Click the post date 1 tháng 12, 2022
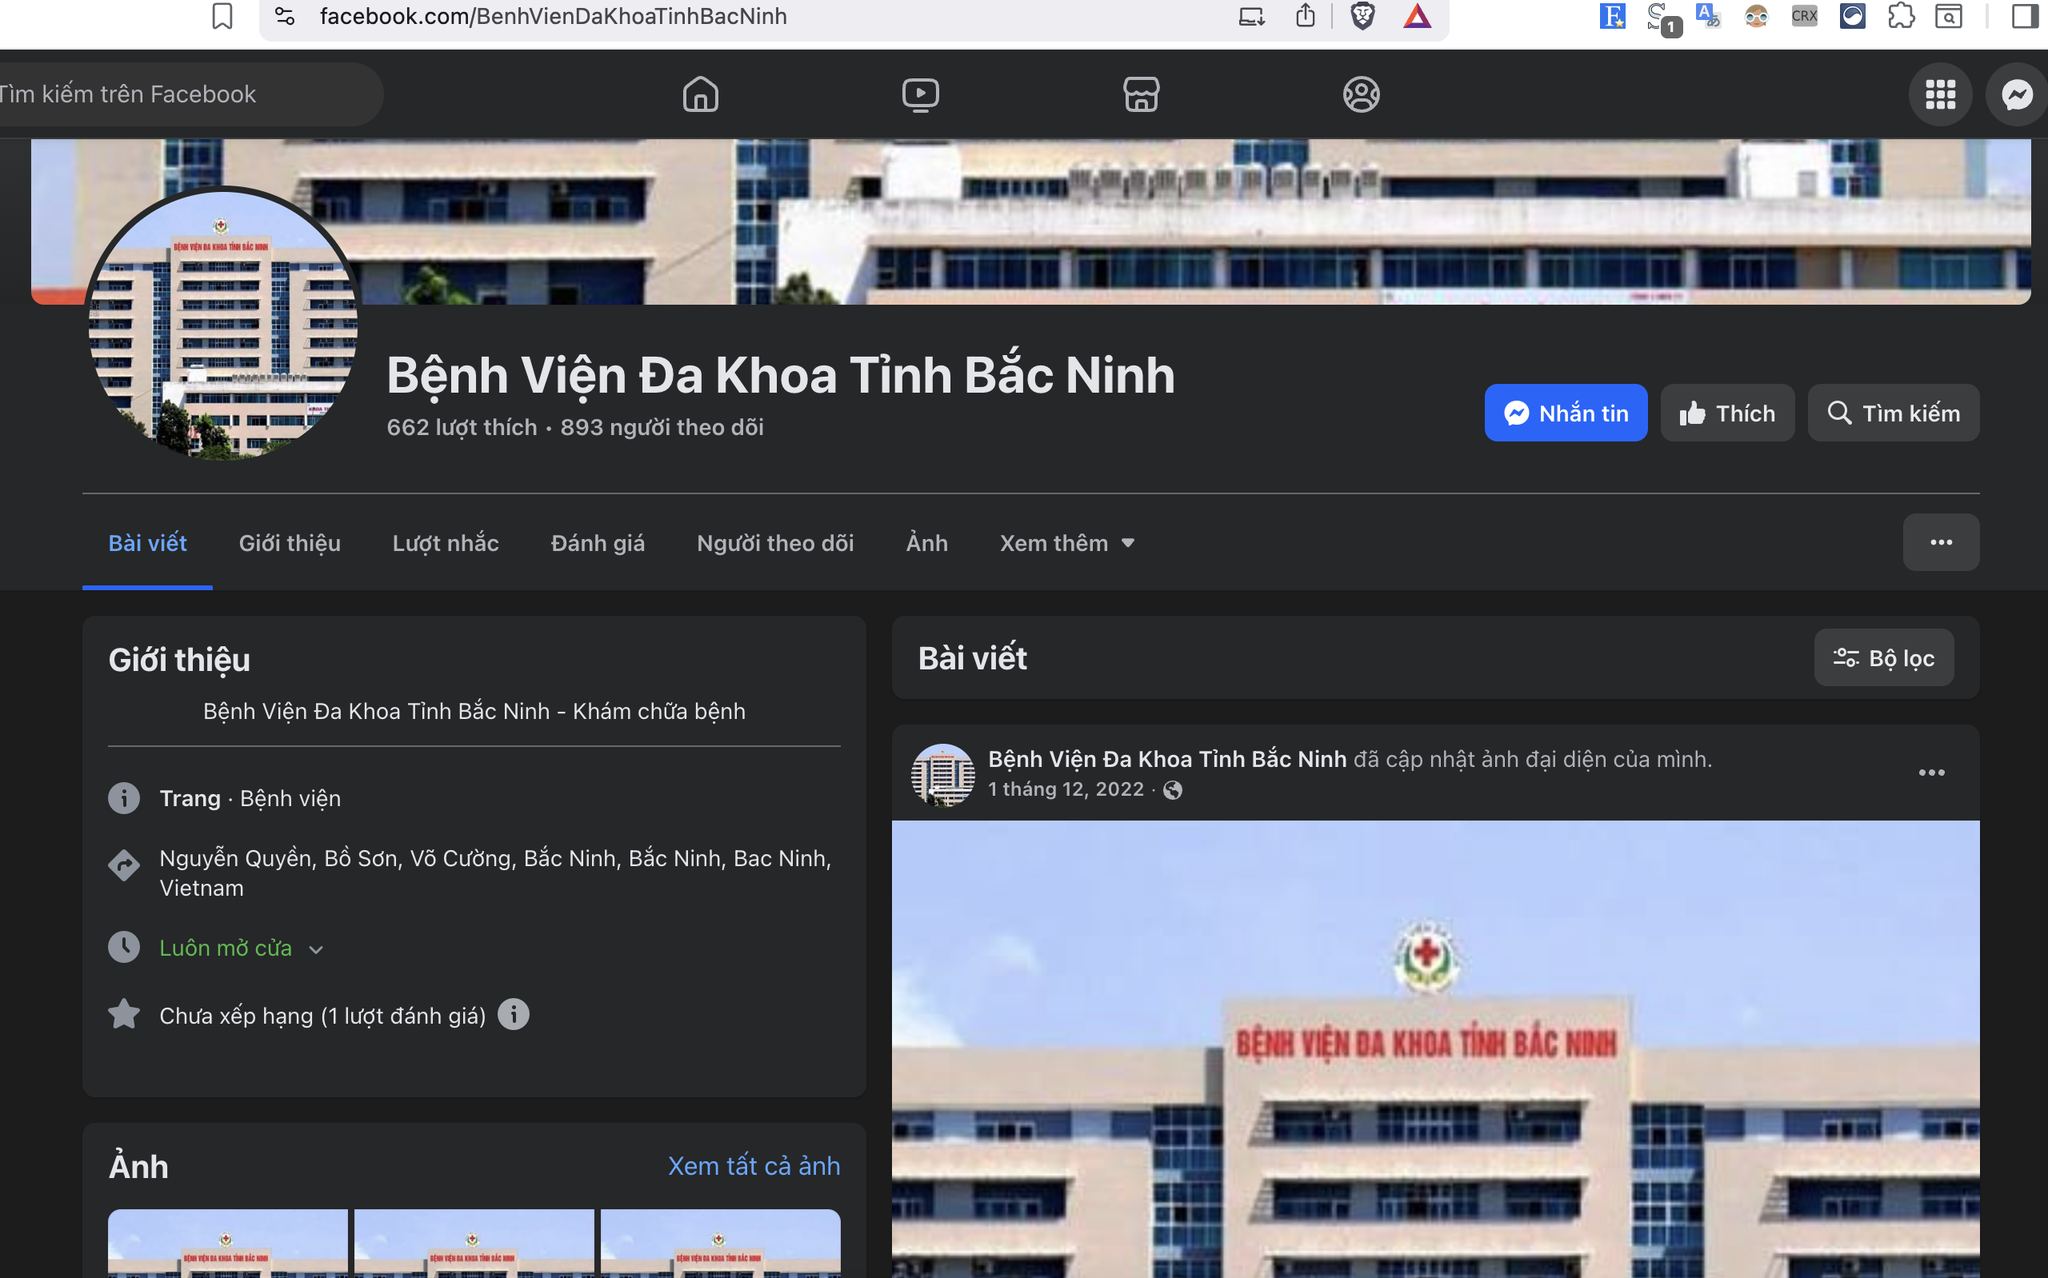The image size is (2048, 1278). click(1066, 789)
